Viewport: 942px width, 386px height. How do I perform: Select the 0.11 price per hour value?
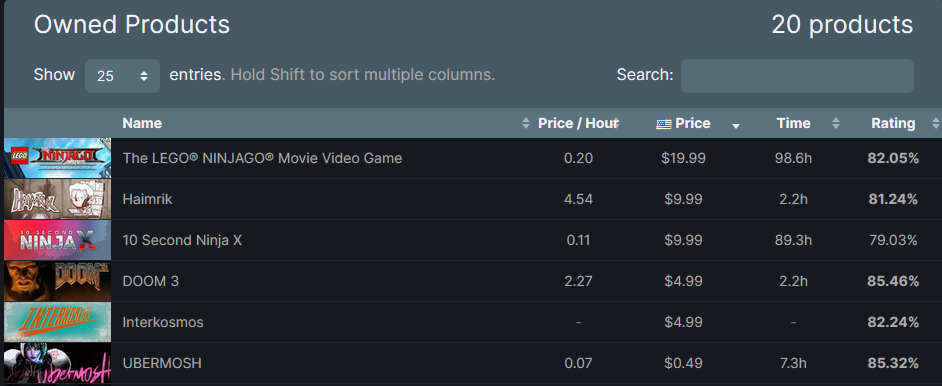(x=579, y=240)
